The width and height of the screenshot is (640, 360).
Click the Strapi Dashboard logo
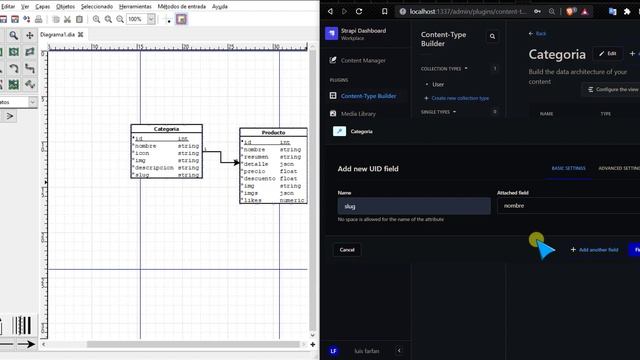(x=331, y=33)
